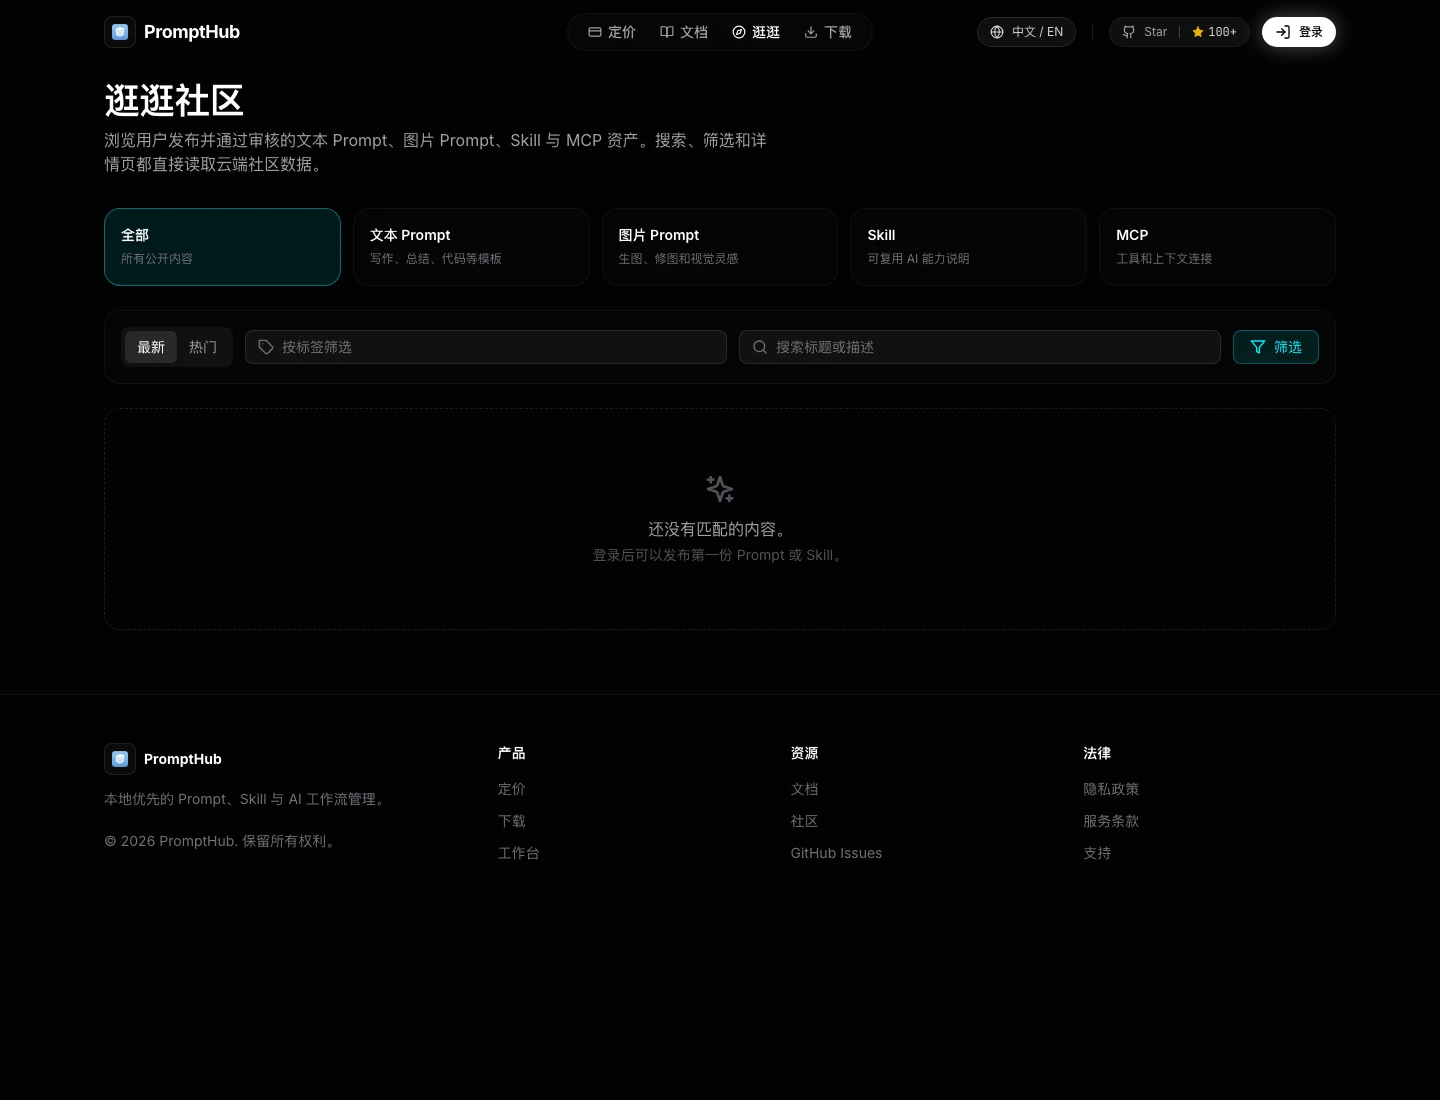Select the 文本 Prompt category card

click(471, 247)
